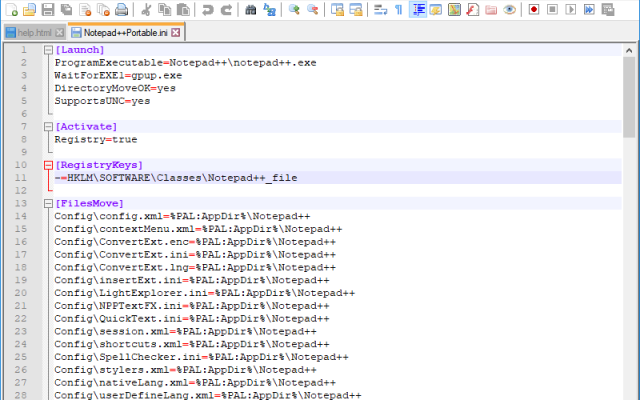This screenshot has height=400, width=640.
Task: Click the Config\NPPTextFX.ini line
Action: click(x=192, y=306)
